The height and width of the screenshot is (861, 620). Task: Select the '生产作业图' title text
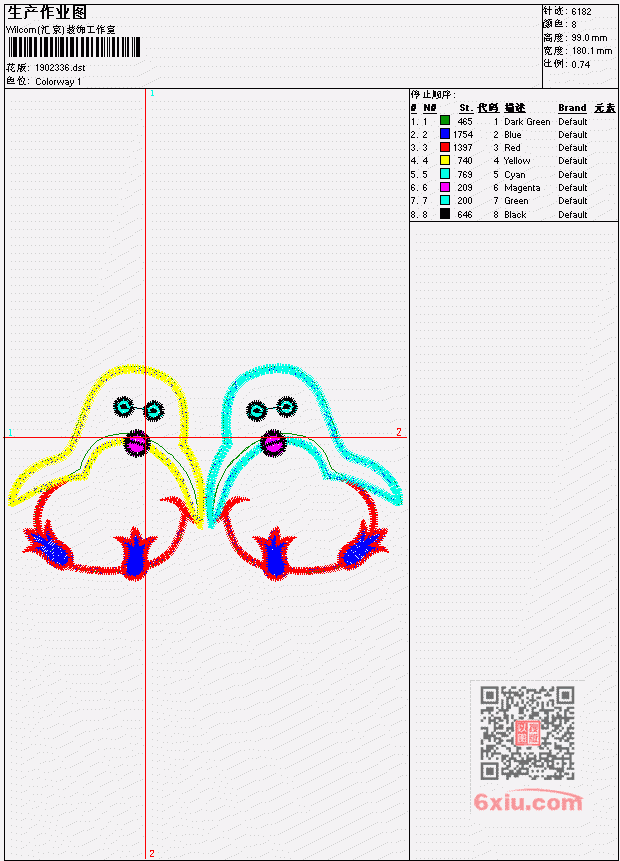pyautogui.click(x=47, y=13)
